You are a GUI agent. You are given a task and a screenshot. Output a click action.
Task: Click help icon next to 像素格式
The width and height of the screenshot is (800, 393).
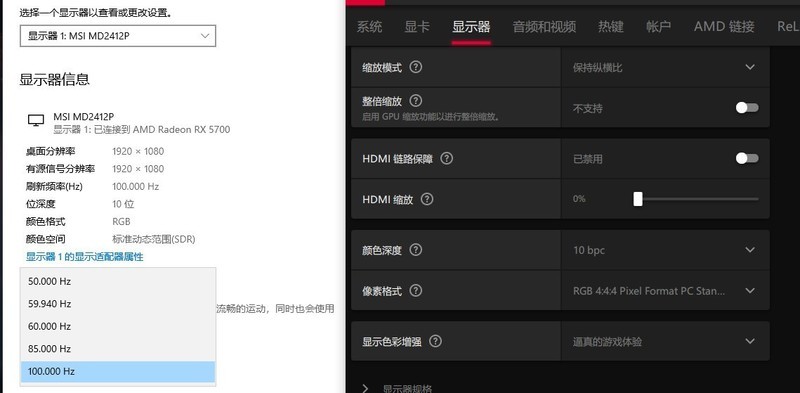pos(416,290)
